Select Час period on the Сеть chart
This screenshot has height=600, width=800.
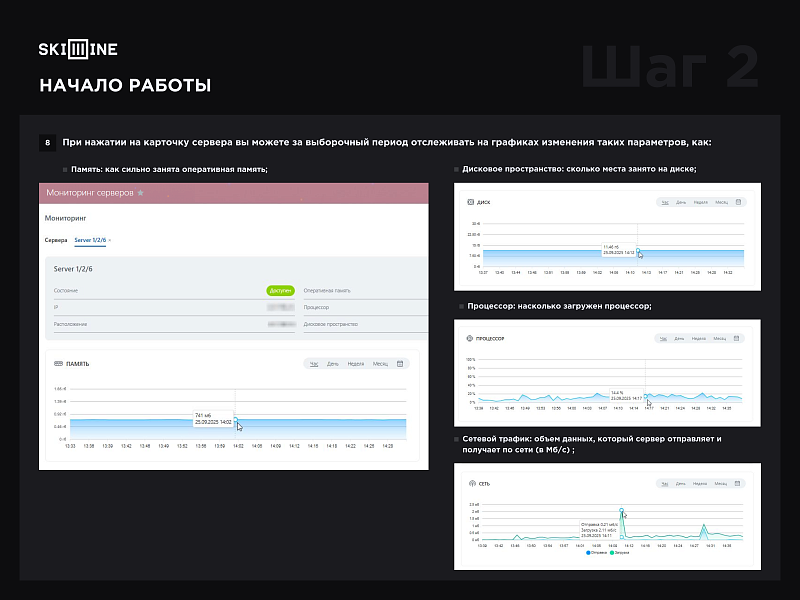663,484
